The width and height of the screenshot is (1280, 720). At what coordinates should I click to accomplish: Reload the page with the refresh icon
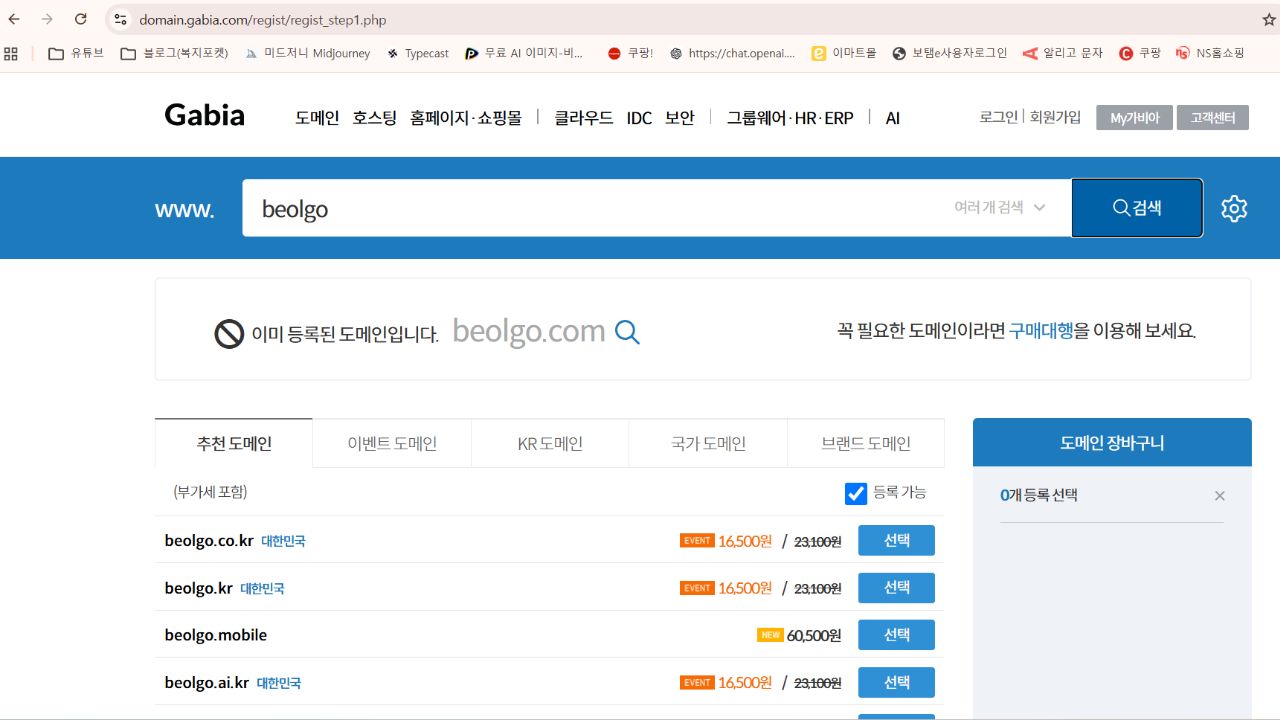point(81,19)
